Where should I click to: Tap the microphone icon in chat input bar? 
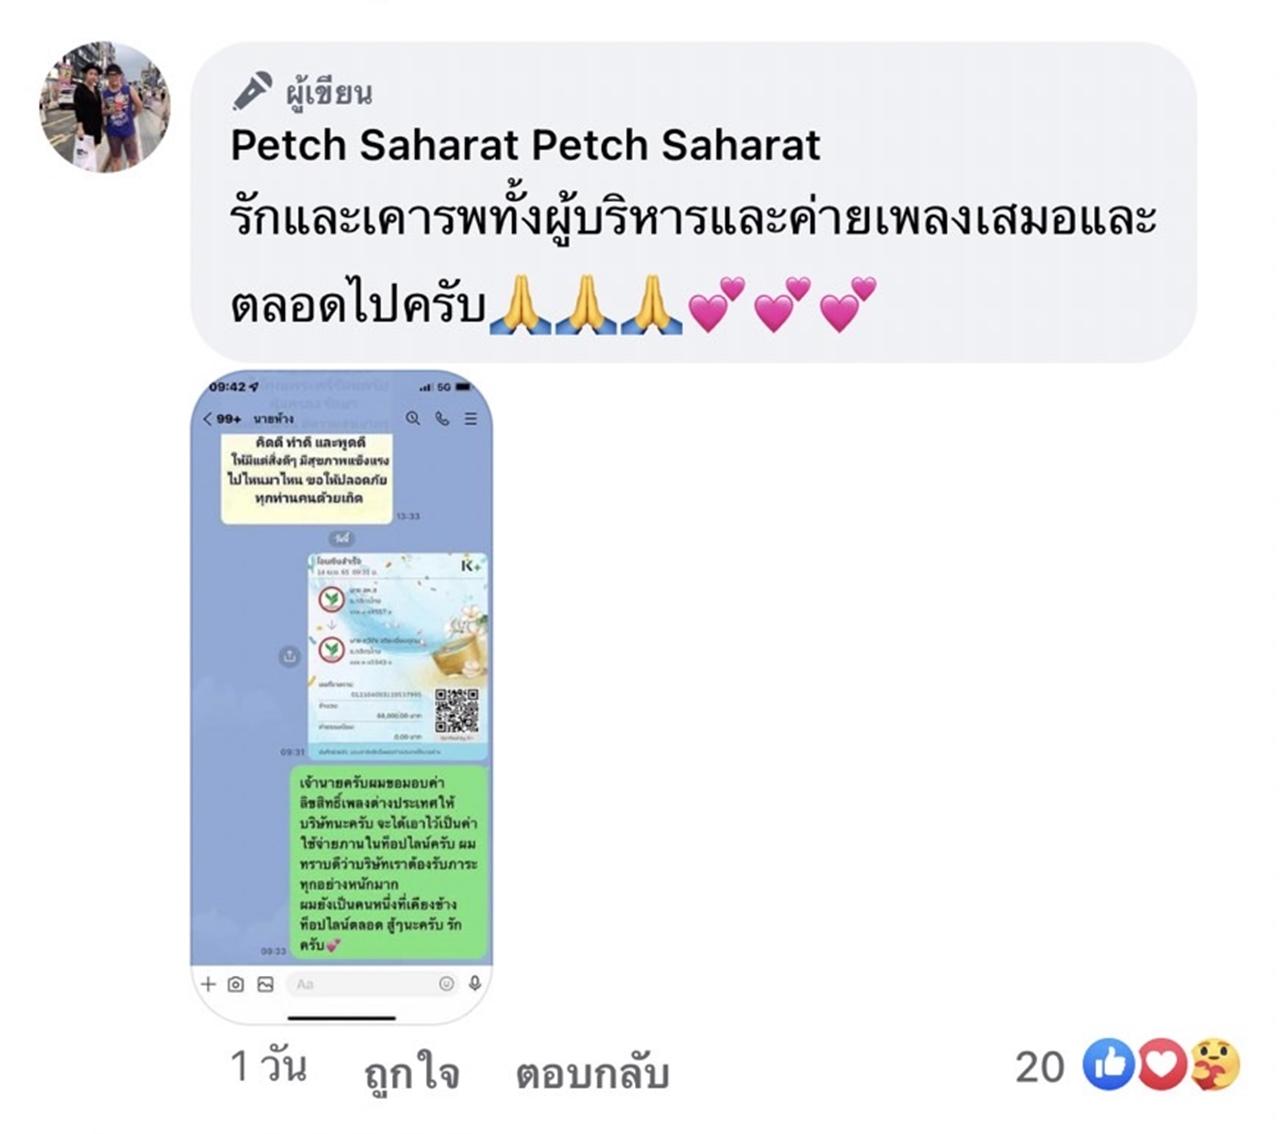click(475, 984)
